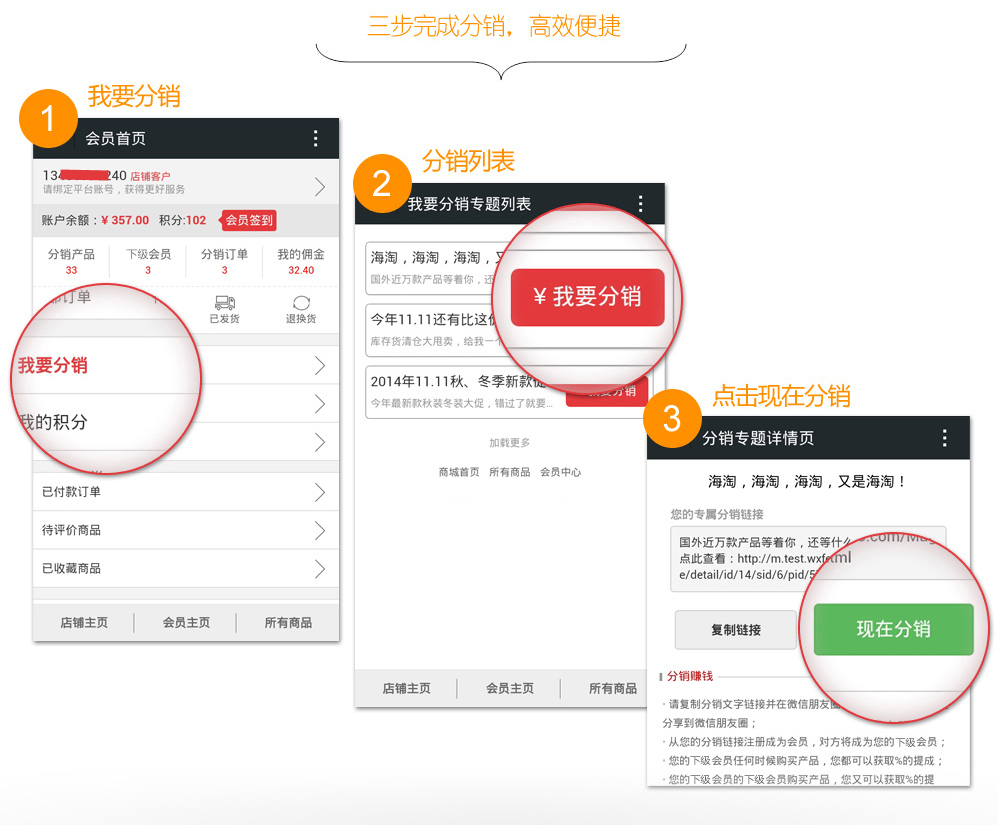1000x825 pixels.
Task: Select 我的积分 in the member menu
Action: tap(53, 422)
